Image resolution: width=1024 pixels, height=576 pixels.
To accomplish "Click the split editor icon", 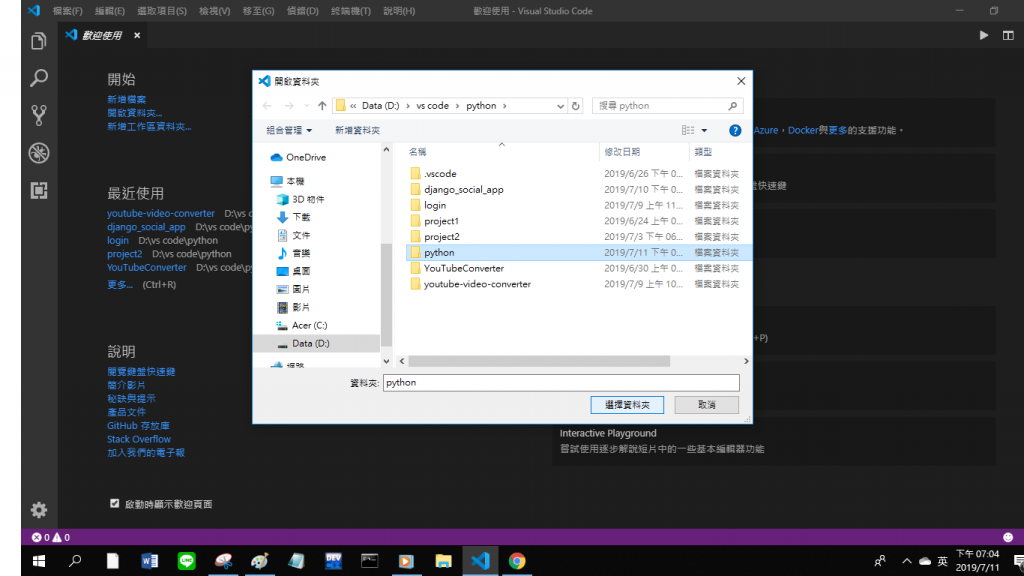I will pos(1008,35).
